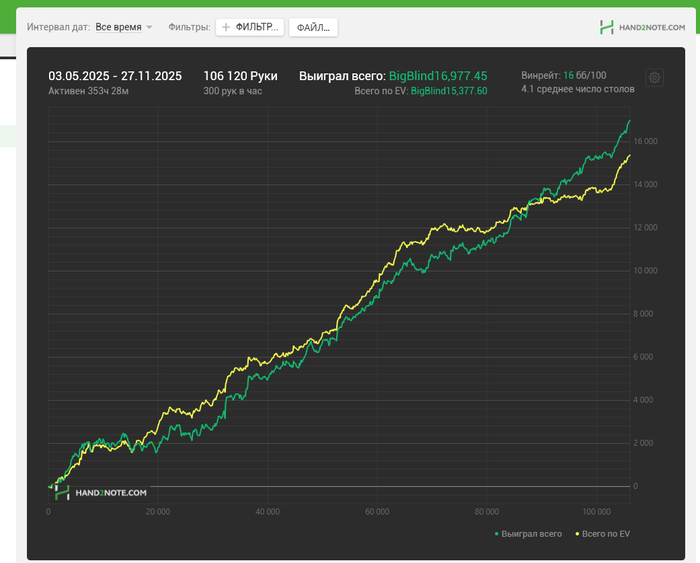700x563 pixels.
Task: Toggle the Выиграл всего legend entry
Action: tap(528, 534)
